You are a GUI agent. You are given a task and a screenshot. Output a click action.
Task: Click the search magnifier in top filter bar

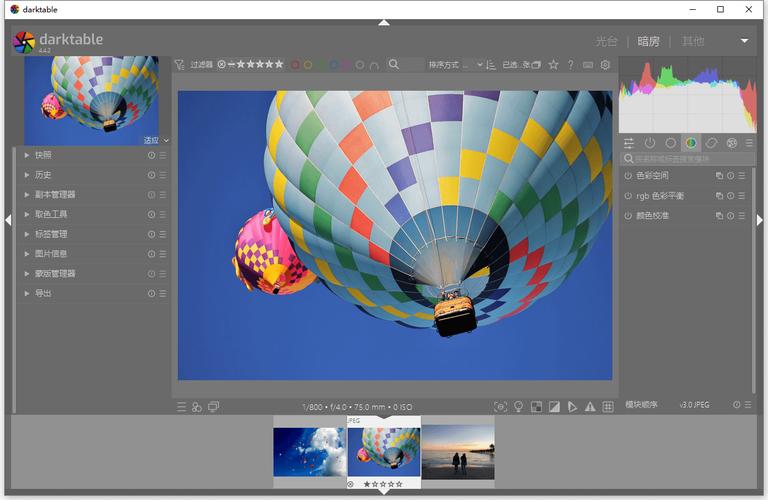point(393,64)
